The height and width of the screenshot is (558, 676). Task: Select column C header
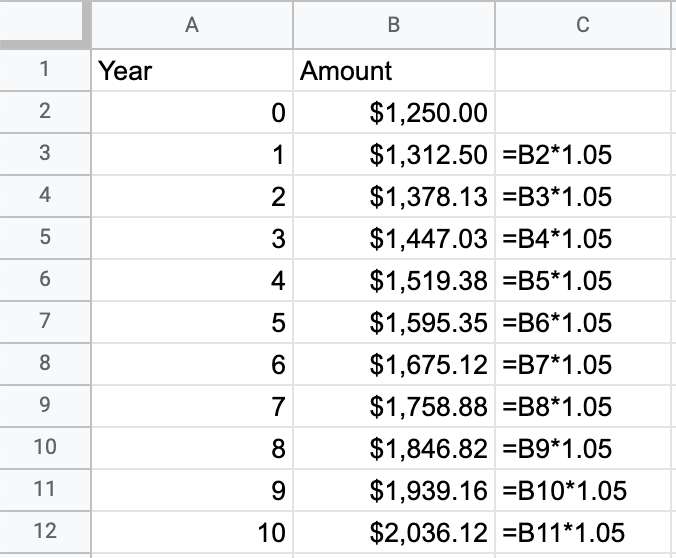(x=583, y=25)
